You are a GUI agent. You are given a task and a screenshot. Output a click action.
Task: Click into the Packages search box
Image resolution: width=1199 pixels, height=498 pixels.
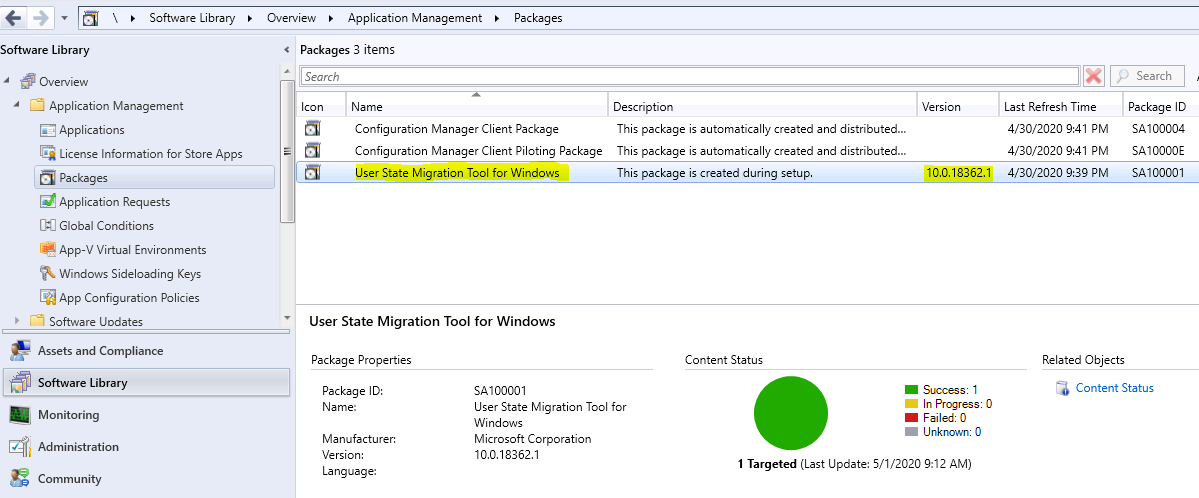click(x=689, y=76)
